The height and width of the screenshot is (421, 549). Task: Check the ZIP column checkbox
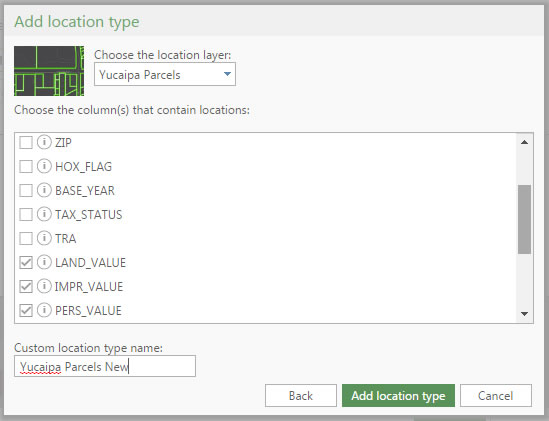[26, 143]
